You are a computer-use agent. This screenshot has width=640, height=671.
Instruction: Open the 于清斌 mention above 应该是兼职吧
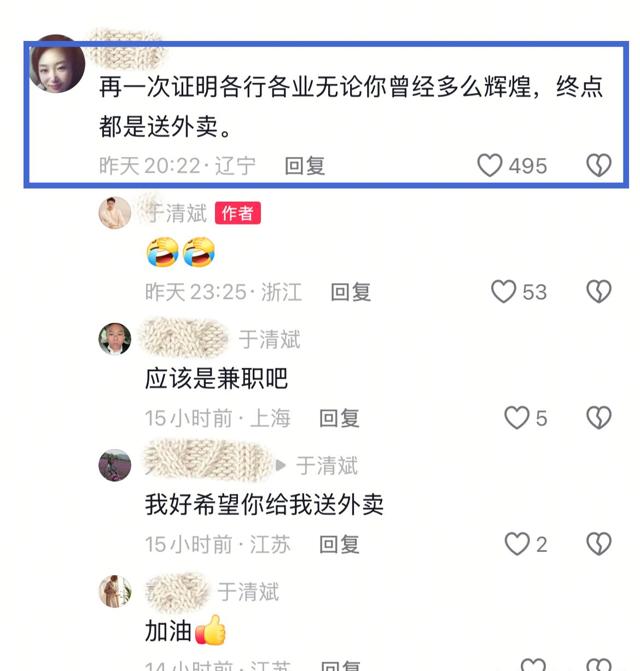point(269,339)
